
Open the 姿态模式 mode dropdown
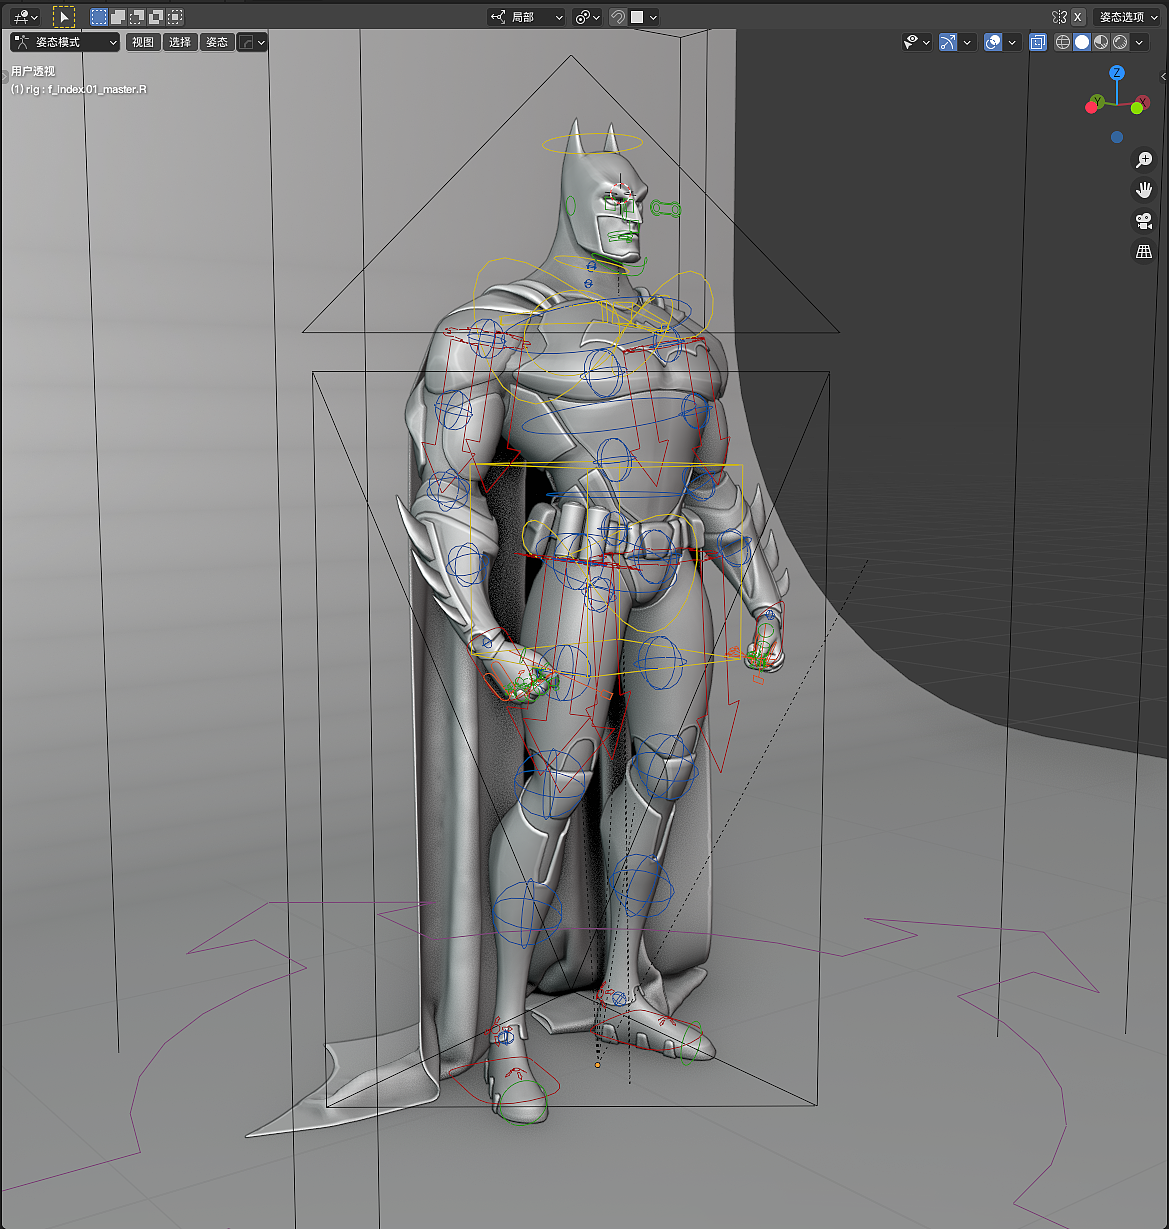pos(65,42)
